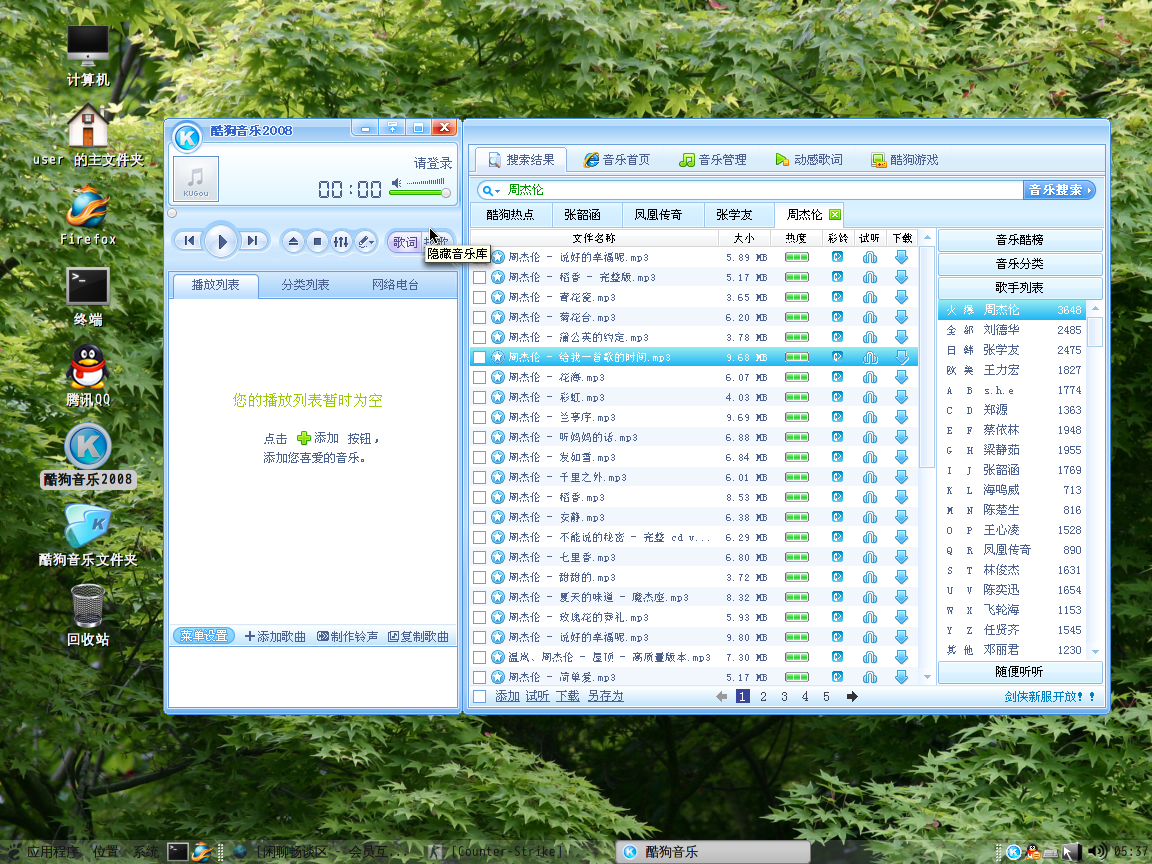Go to the next results page arrow
The height and width of the screenshot is (864, 1152).
[852, 696]
